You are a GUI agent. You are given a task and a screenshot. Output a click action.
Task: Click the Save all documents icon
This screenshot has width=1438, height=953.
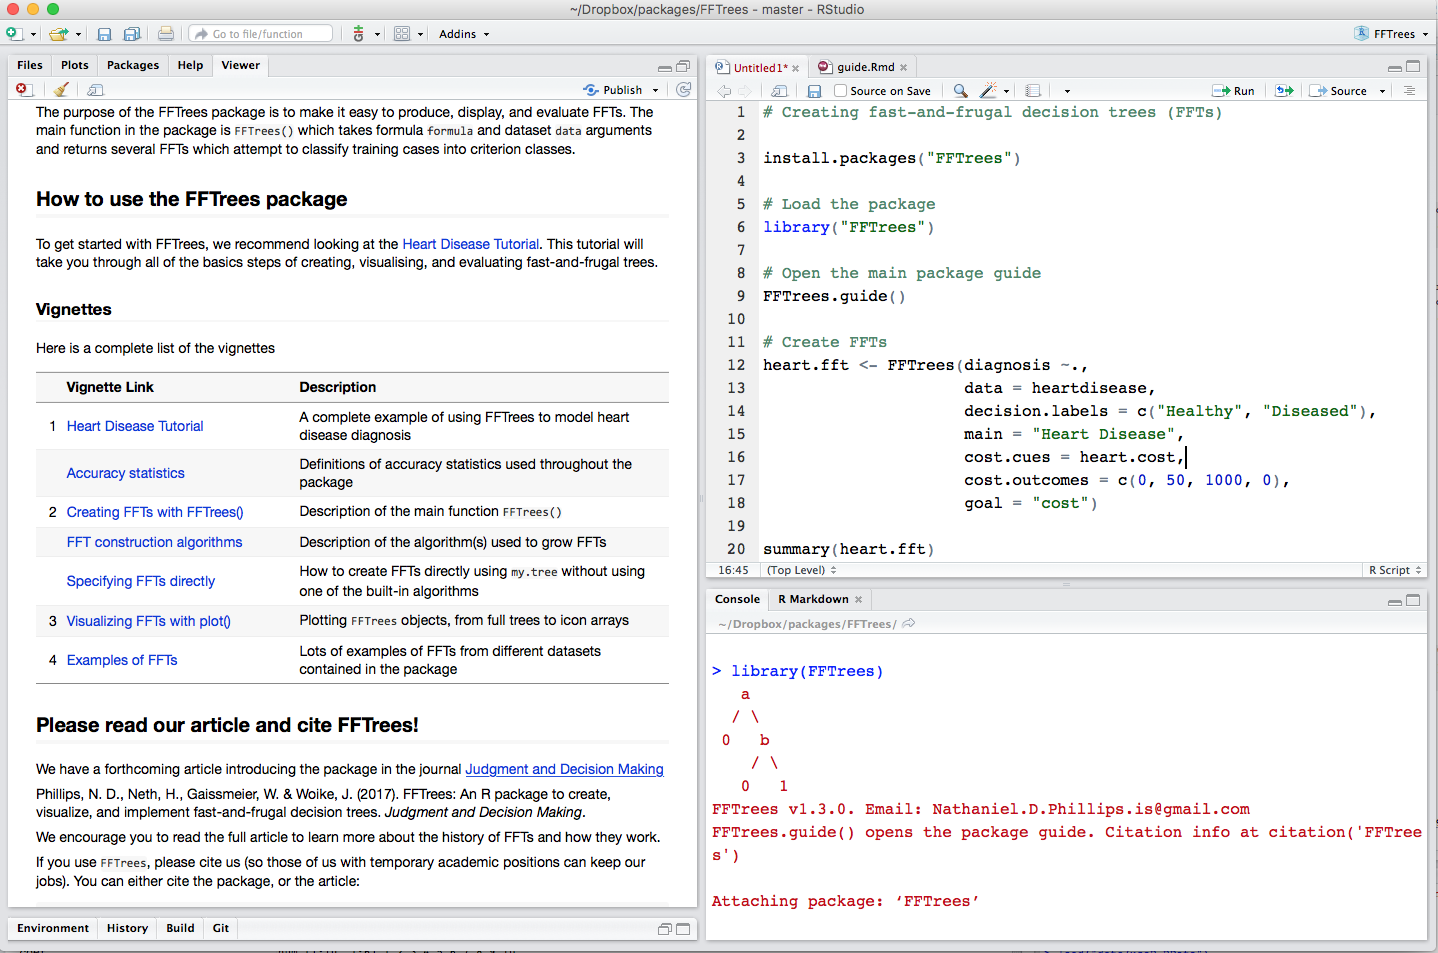pos(131,34)
